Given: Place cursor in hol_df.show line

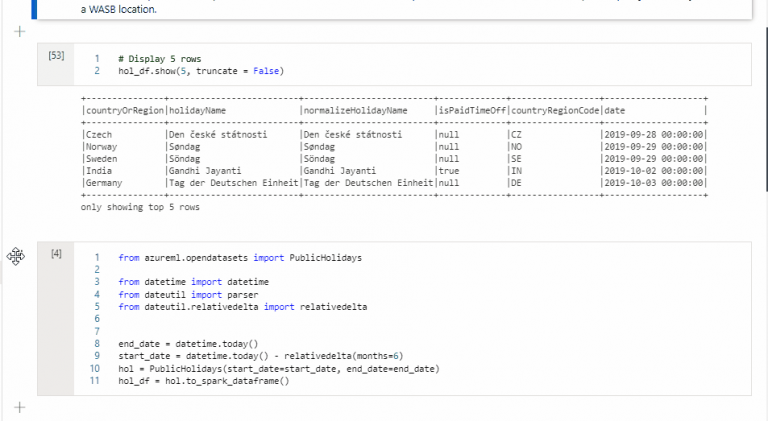Looking at the screenshot, I should click(201, 71).
